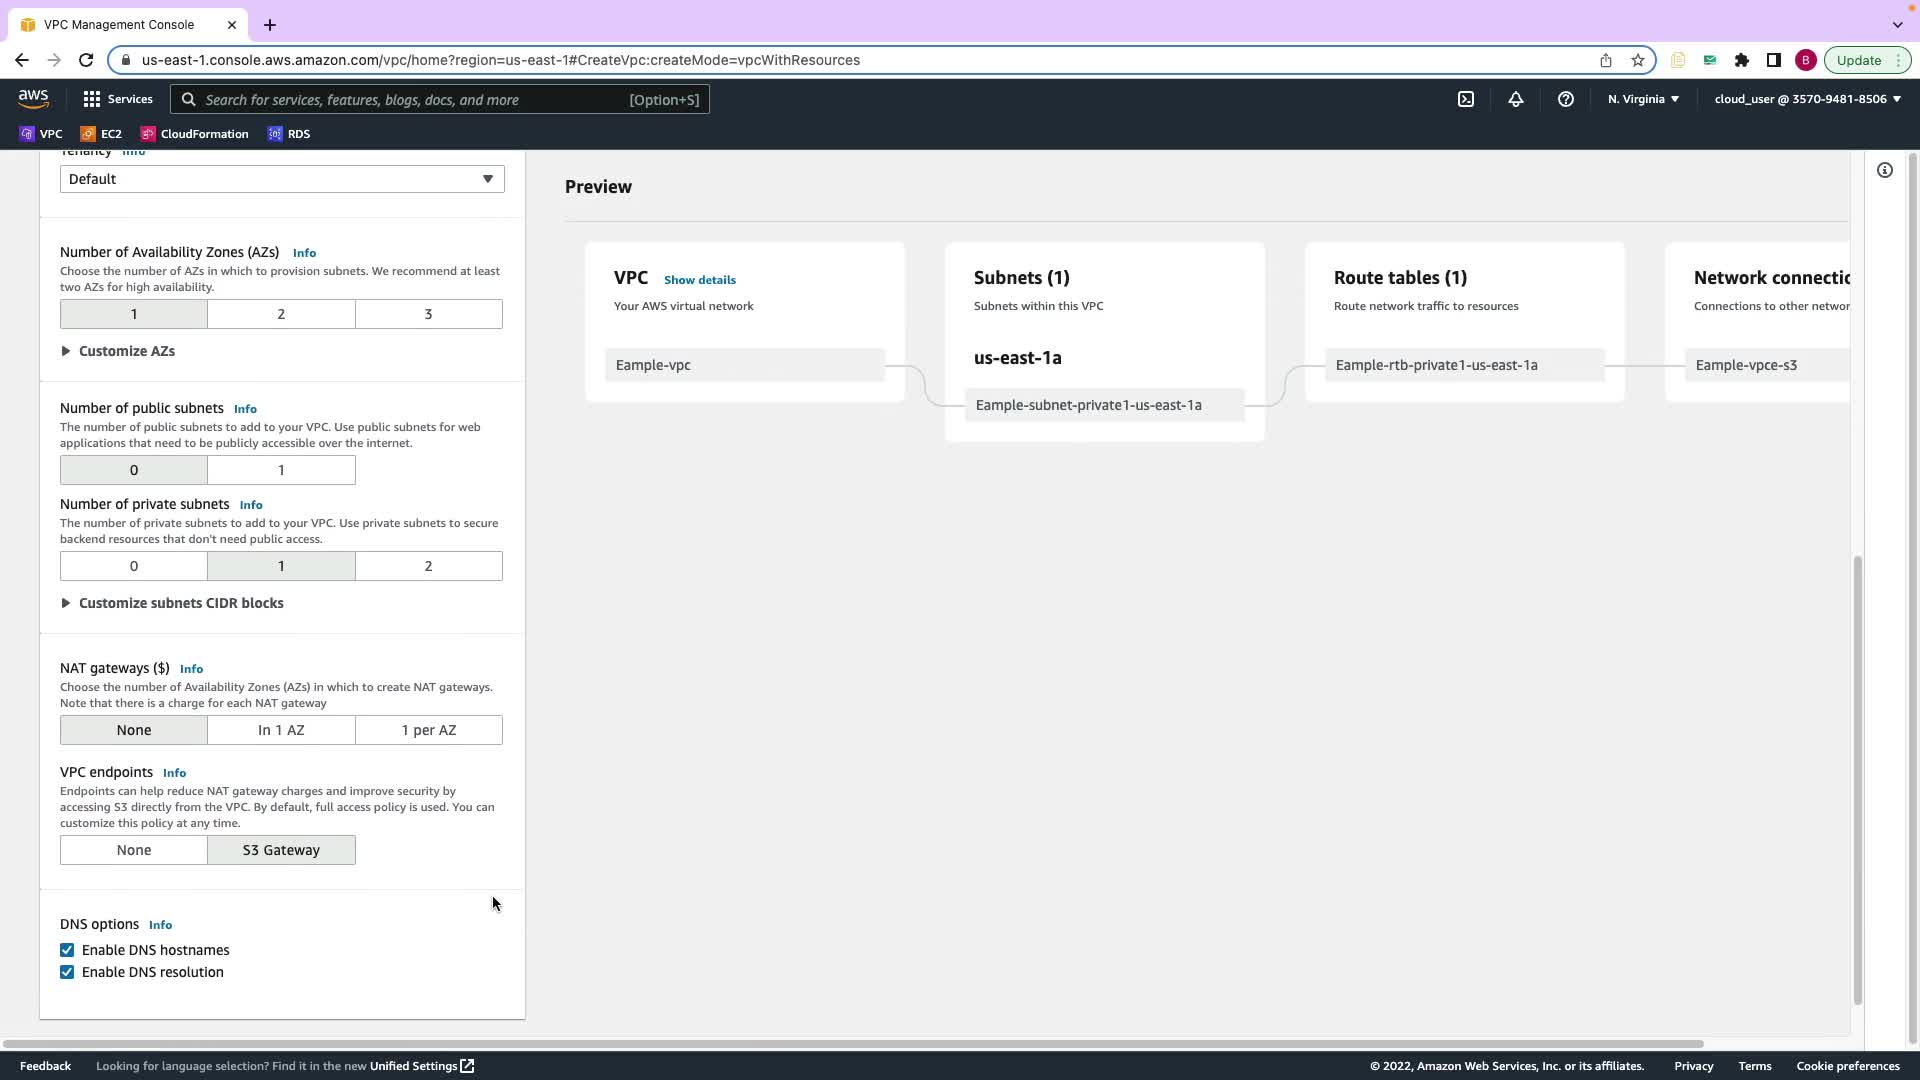This screenshot has width=1920, height=1080.
Task: Open EC2 favorites bar shortcut
Action: 101,134
